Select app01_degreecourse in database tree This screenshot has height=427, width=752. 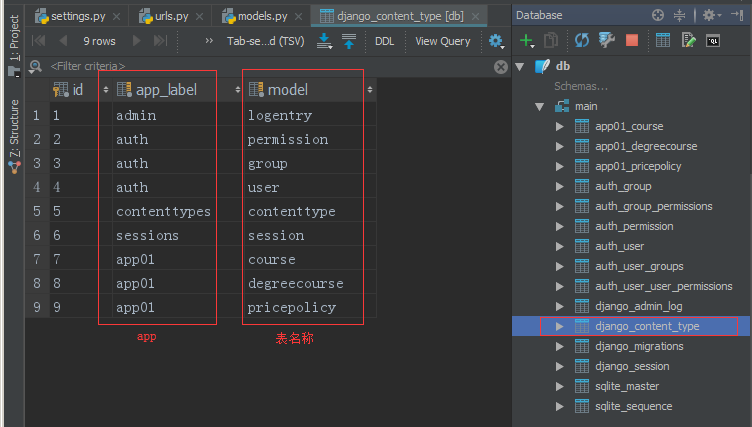click(x=646, y=146)
